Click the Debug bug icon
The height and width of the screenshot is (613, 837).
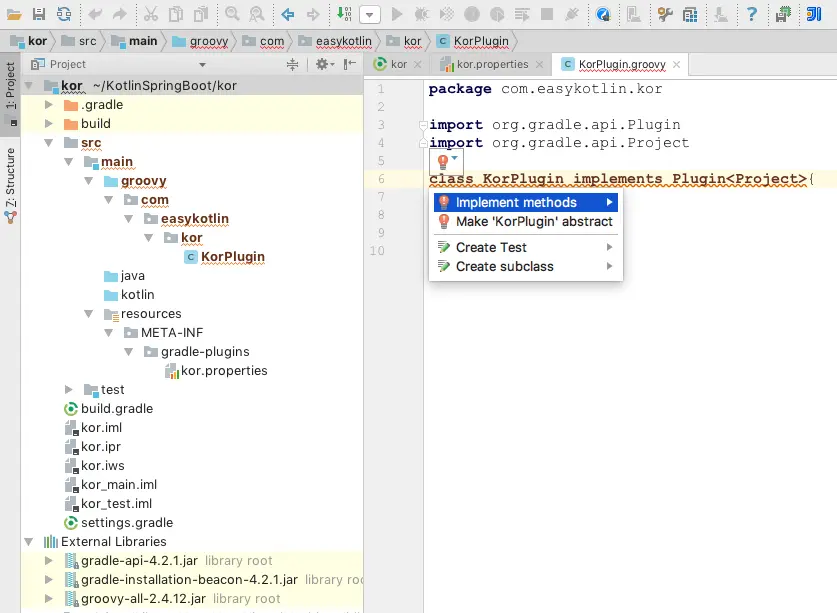coord(422,14)
